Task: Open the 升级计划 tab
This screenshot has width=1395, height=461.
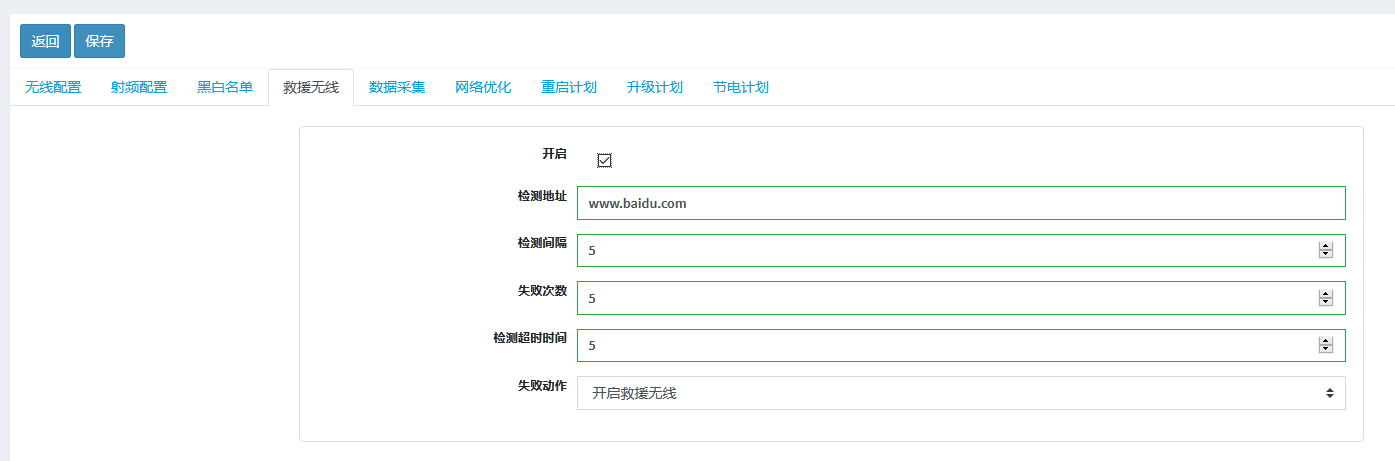Action: tap(655, 87)
